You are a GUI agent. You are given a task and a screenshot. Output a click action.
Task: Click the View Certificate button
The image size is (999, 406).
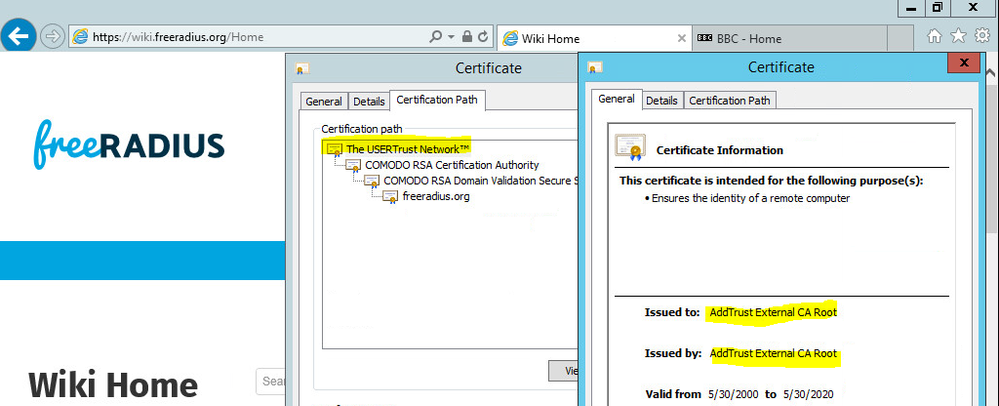[x=563, y=370]
